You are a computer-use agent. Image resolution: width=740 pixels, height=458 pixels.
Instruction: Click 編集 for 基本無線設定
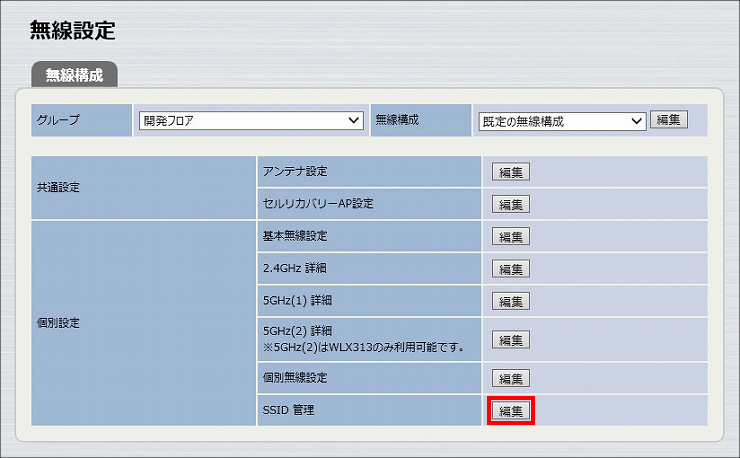coord(511,237)
